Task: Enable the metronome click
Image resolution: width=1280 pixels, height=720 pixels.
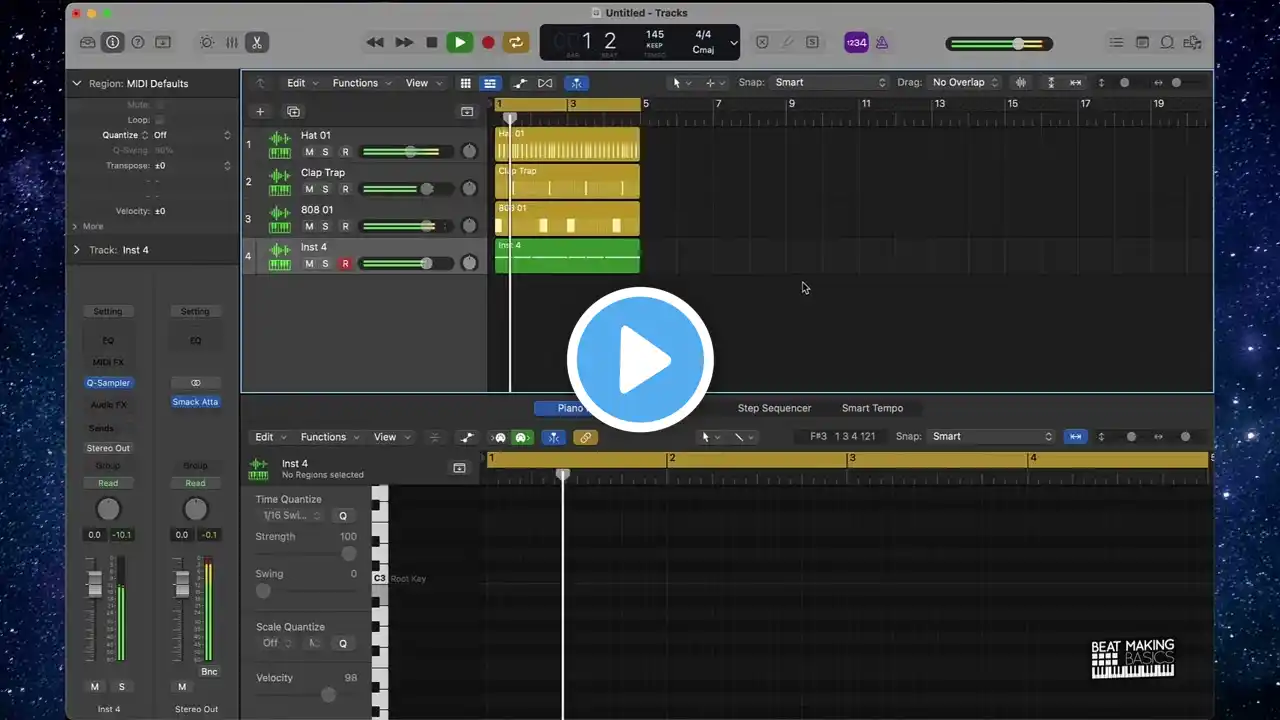Action: pos(881,42)
